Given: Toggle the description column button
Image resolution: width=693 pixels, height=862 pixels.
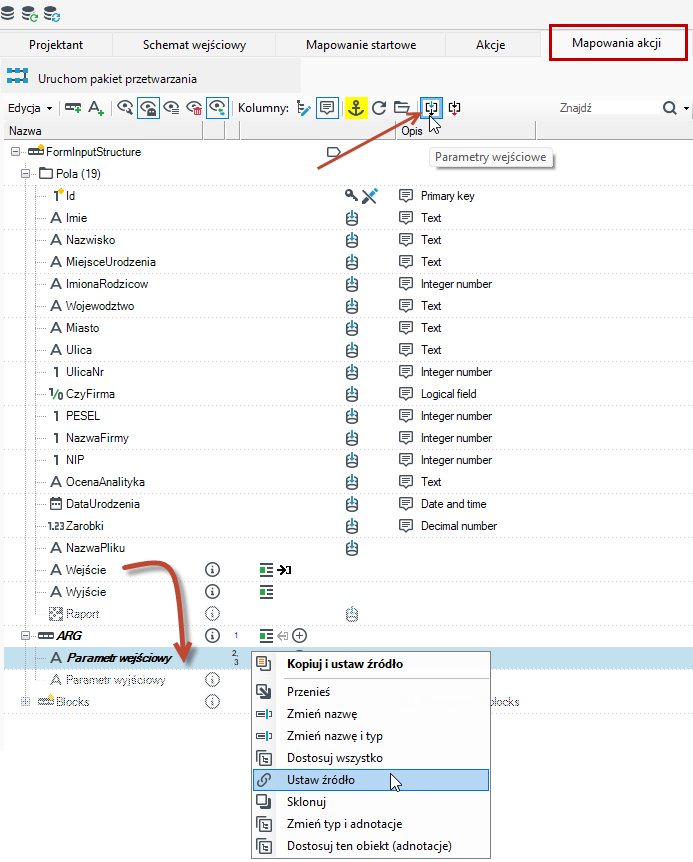Looking at the screenshot, I should 327,108.
